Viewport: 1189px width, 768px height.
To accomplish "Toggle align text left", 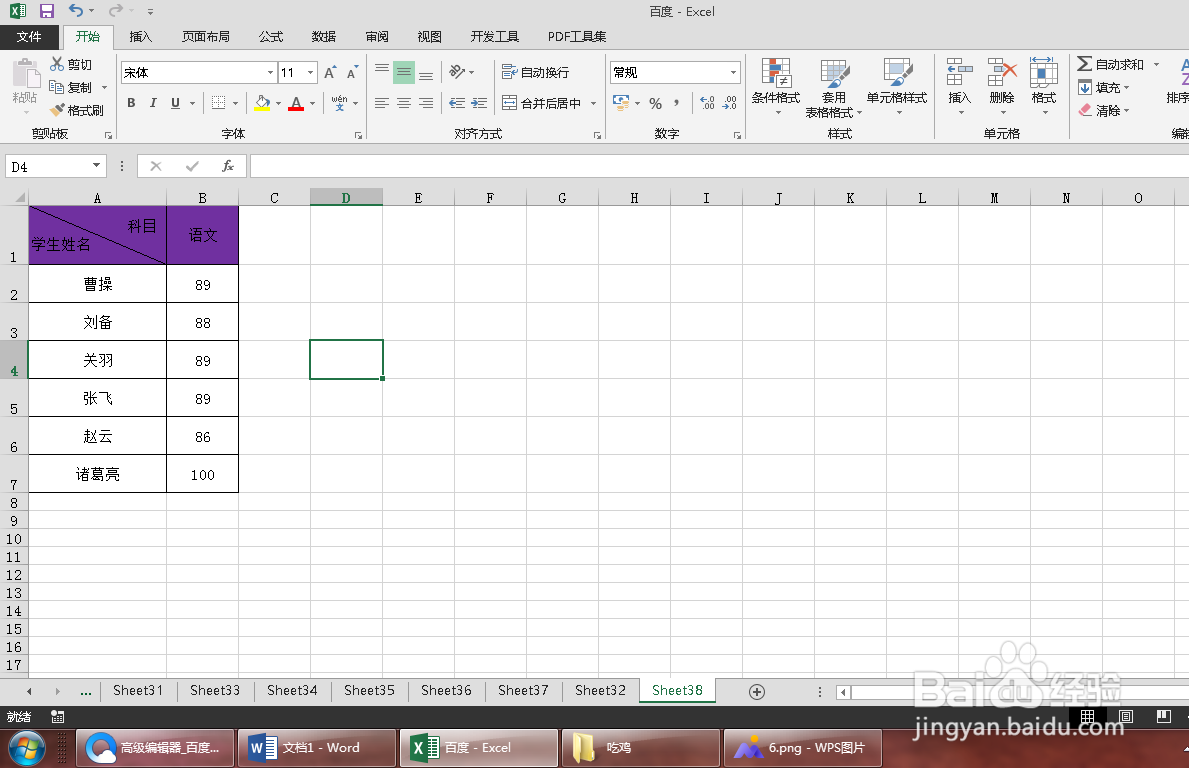I will click(382, 103).
